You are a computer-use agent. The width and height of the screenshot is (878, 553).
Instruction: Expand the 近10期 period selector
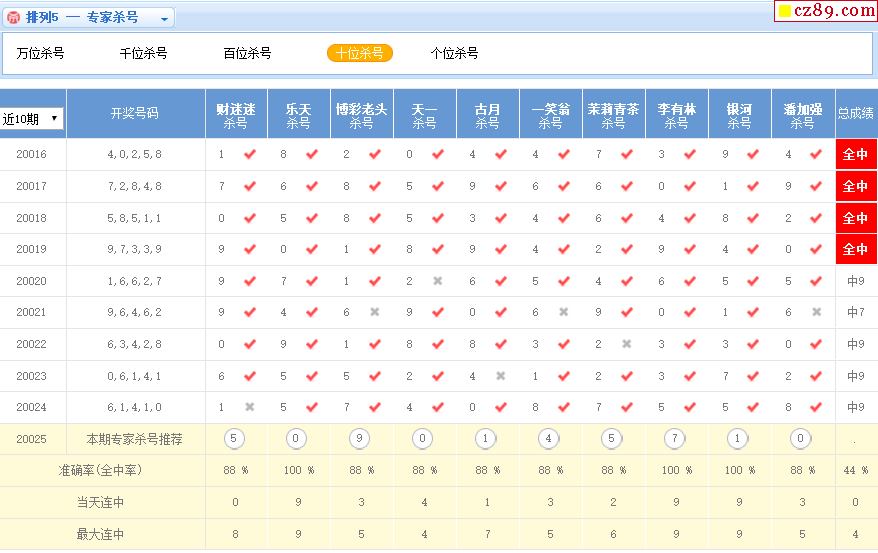[x=32, y=118]
